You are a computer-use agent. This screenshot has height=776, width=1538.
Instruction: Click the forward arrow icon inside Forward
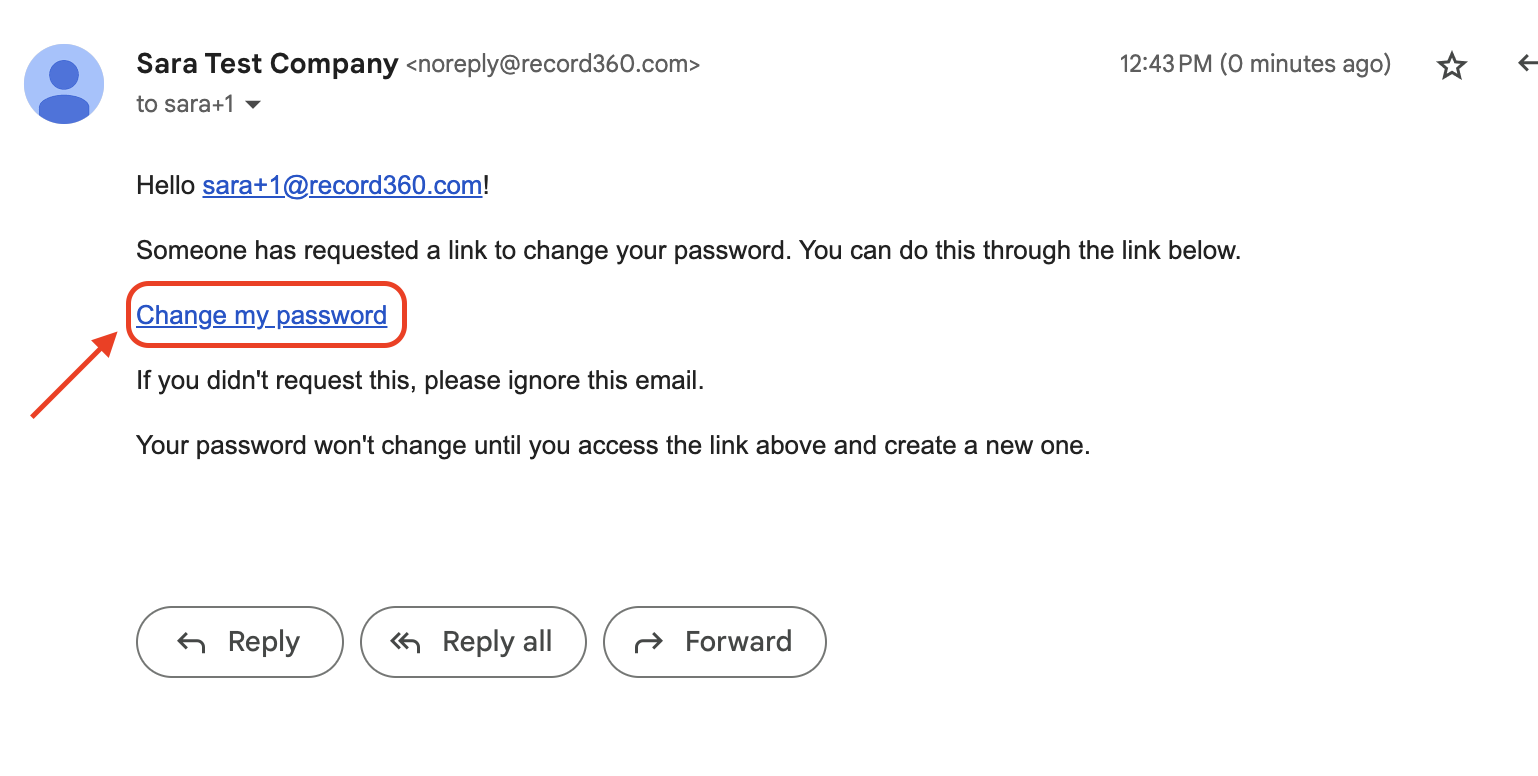pyautogui.click(x=649, y=642)
